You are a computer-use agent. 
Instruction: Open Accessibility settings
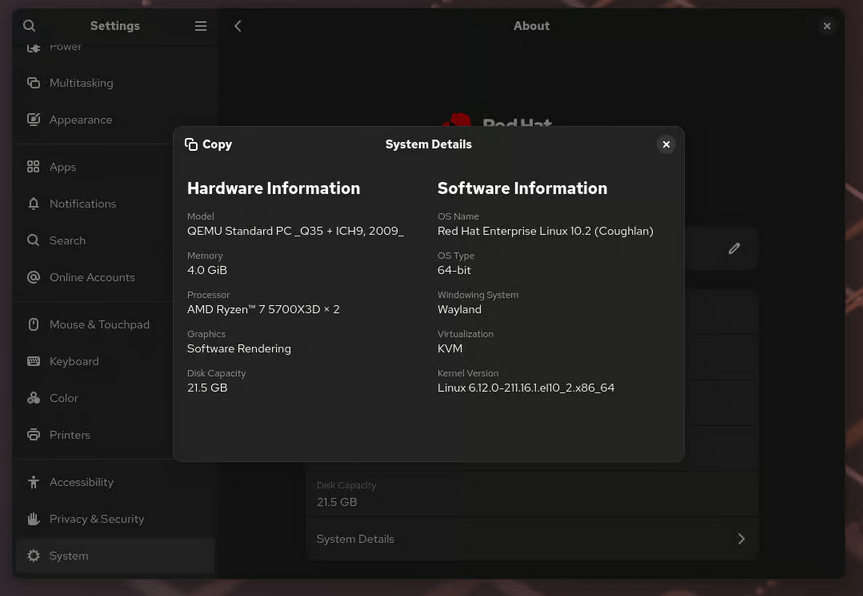point(115,482)
